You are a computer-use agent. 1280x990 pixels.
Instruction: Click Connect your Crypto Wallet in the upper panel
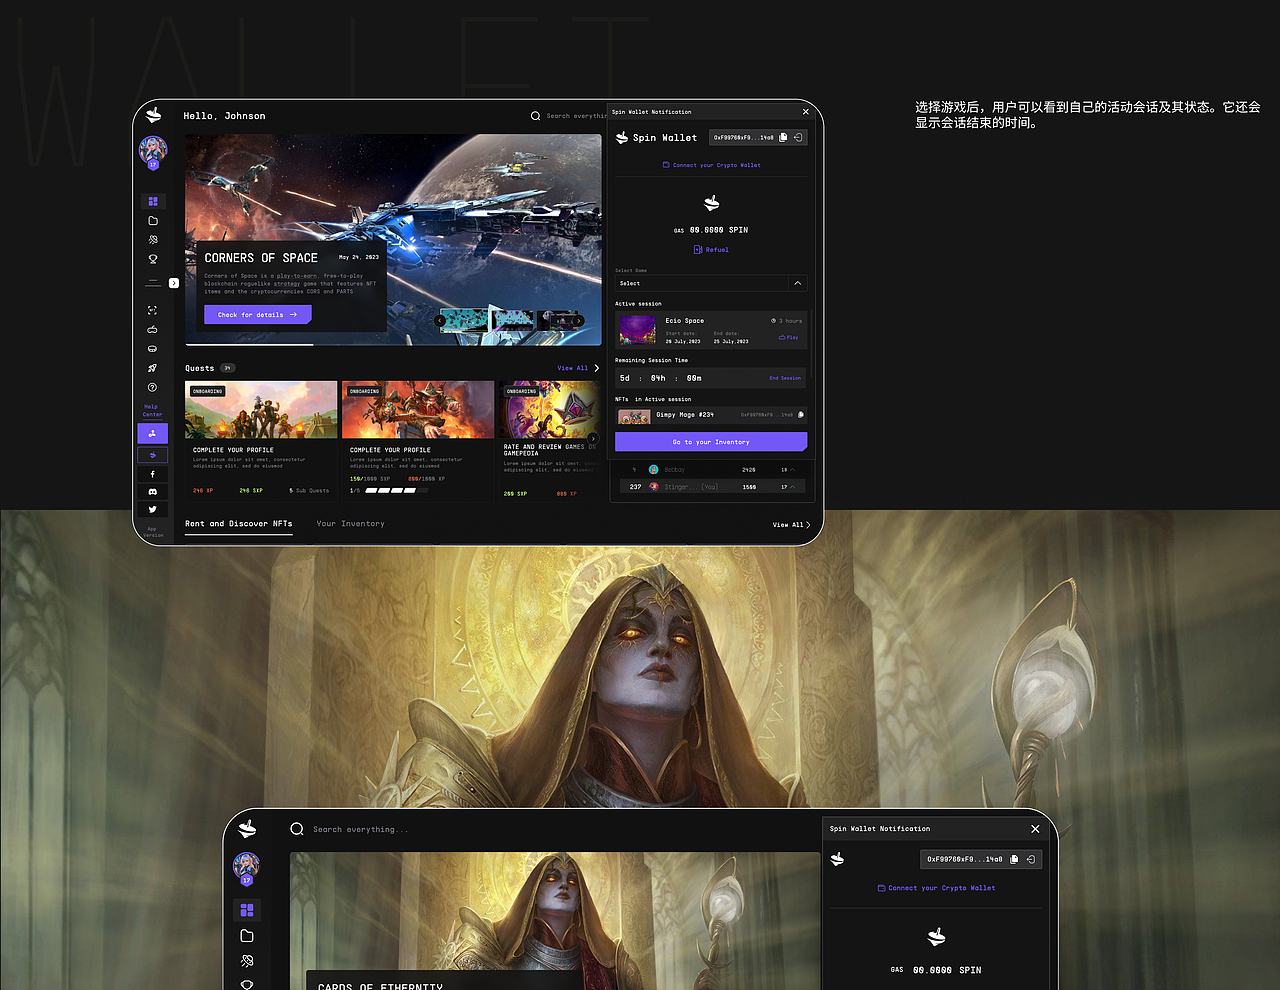pyautogui.click(x=712, y=165)
